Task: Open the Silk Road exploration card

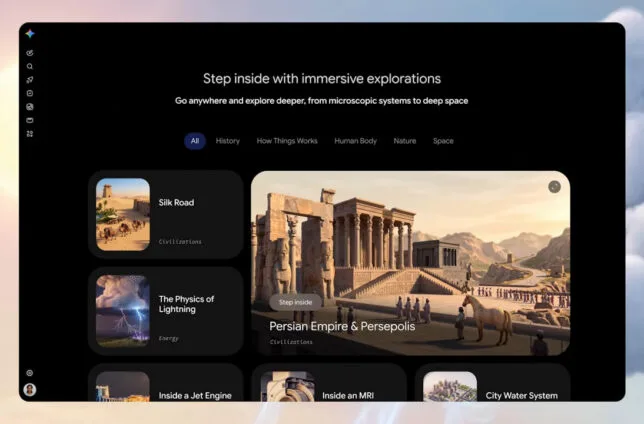Action: point(166,214)
